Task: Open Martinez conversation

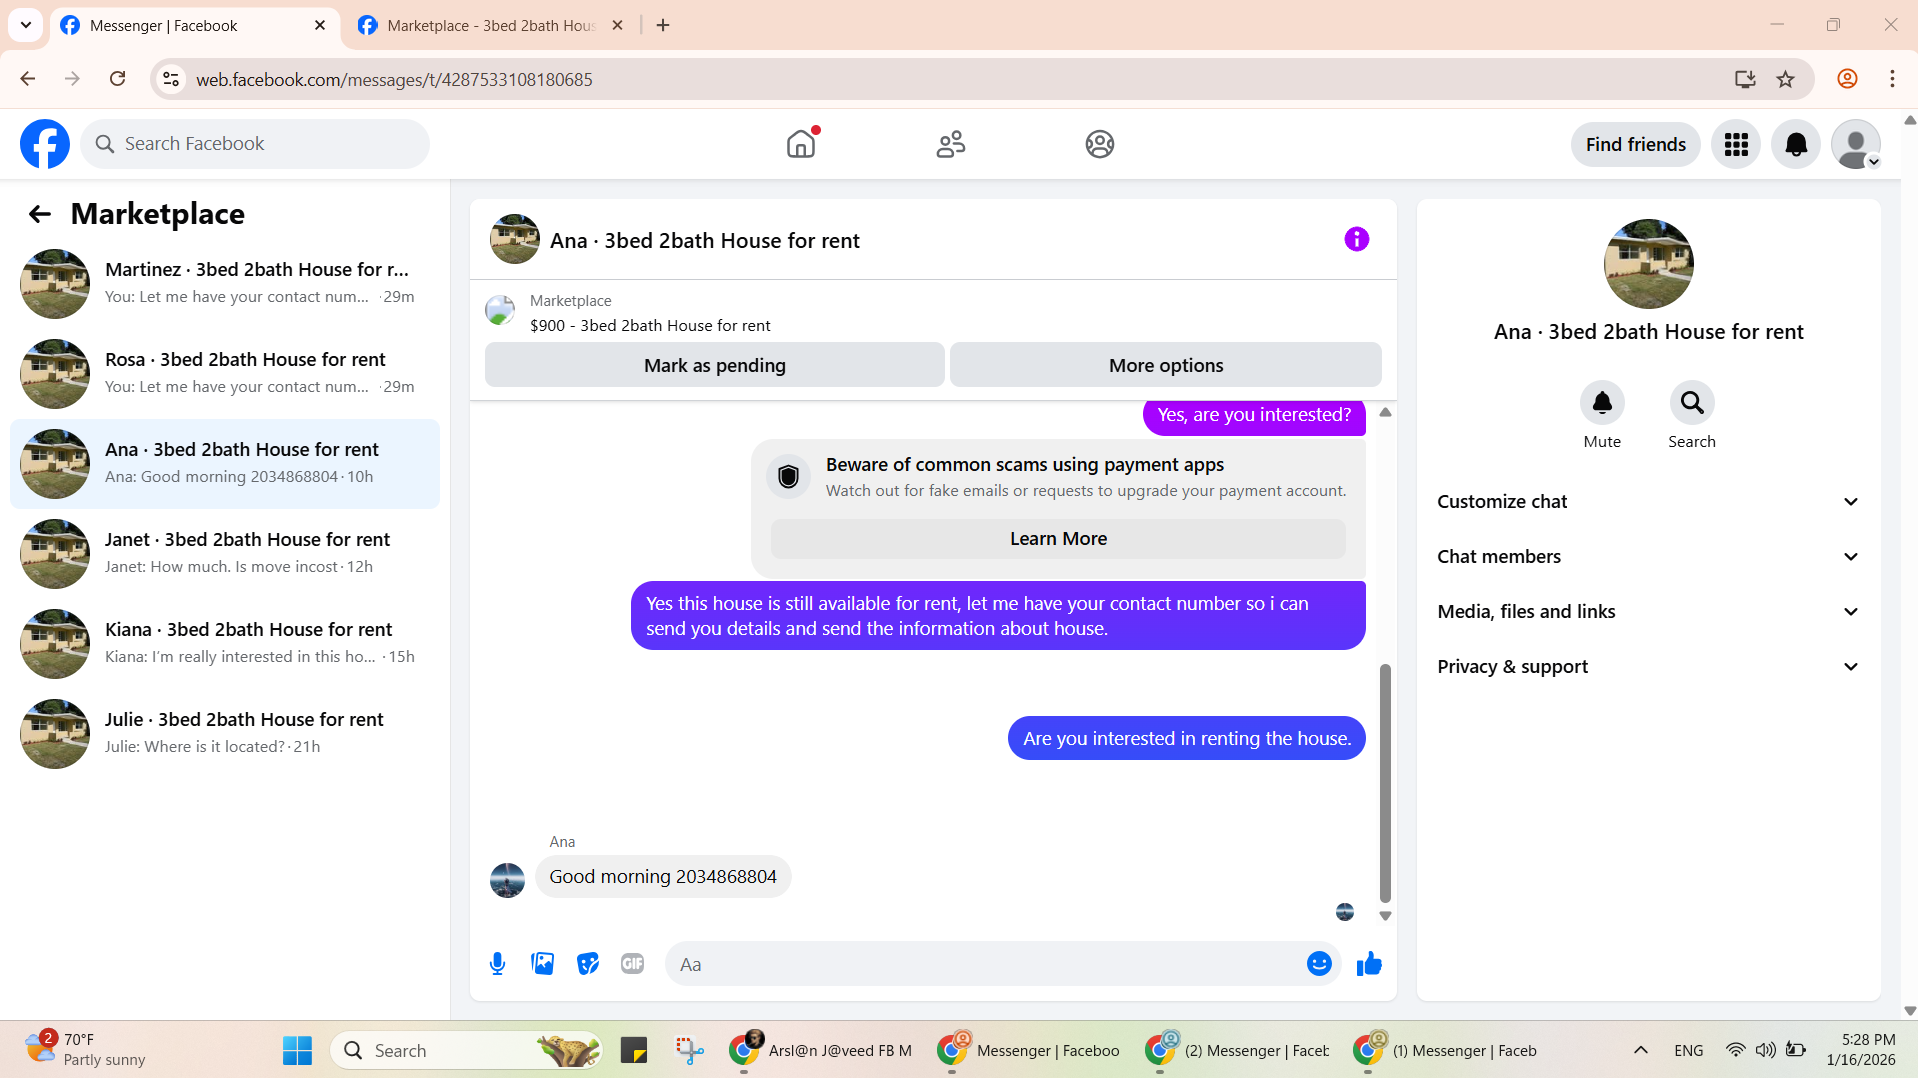Action: click(x=225, y=284)
